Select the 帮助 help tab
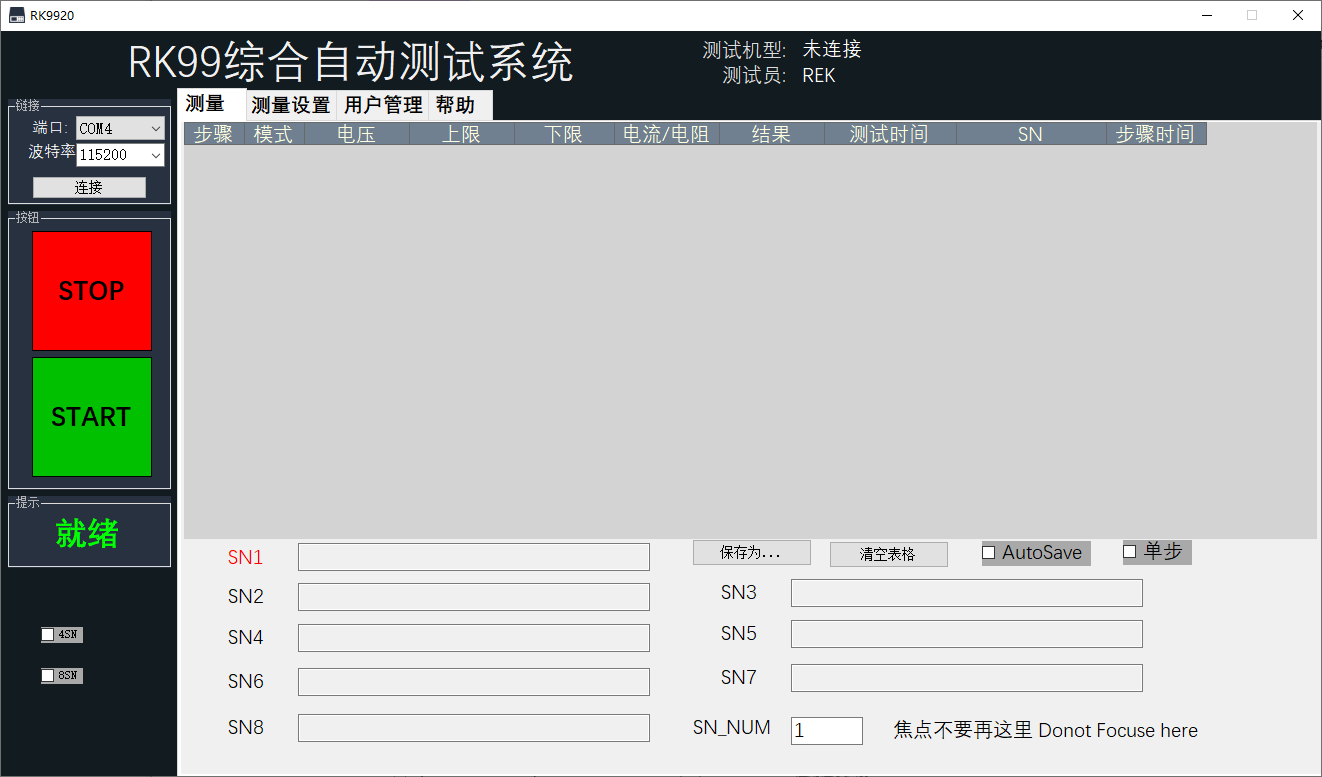Screen dimensions: 1322x777 tap(455, 105)
